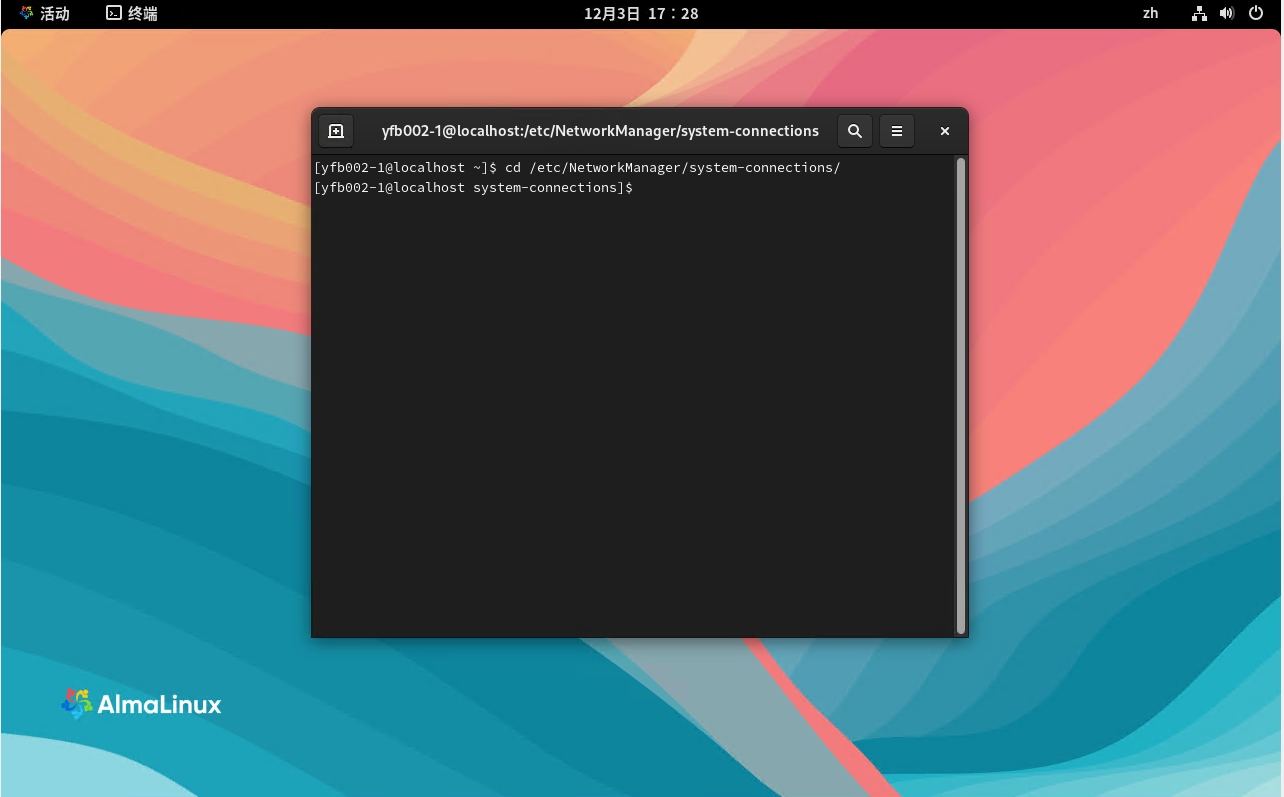This screenshot has height=797, width=1284.
Task: Open the terminal search tool
Action: tap(855, 131)
